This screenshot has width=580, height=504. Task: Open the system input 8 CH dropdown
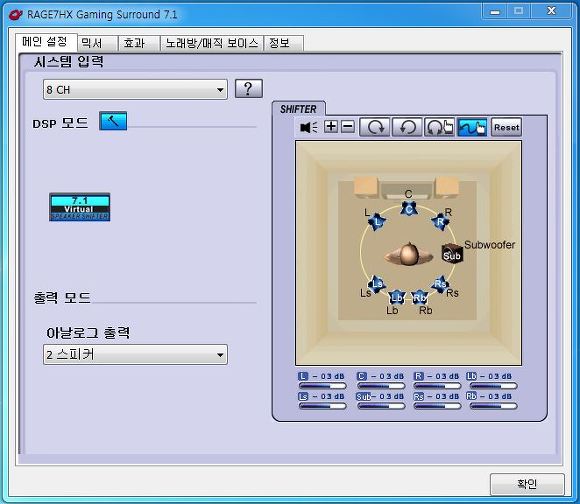point(135,89)
